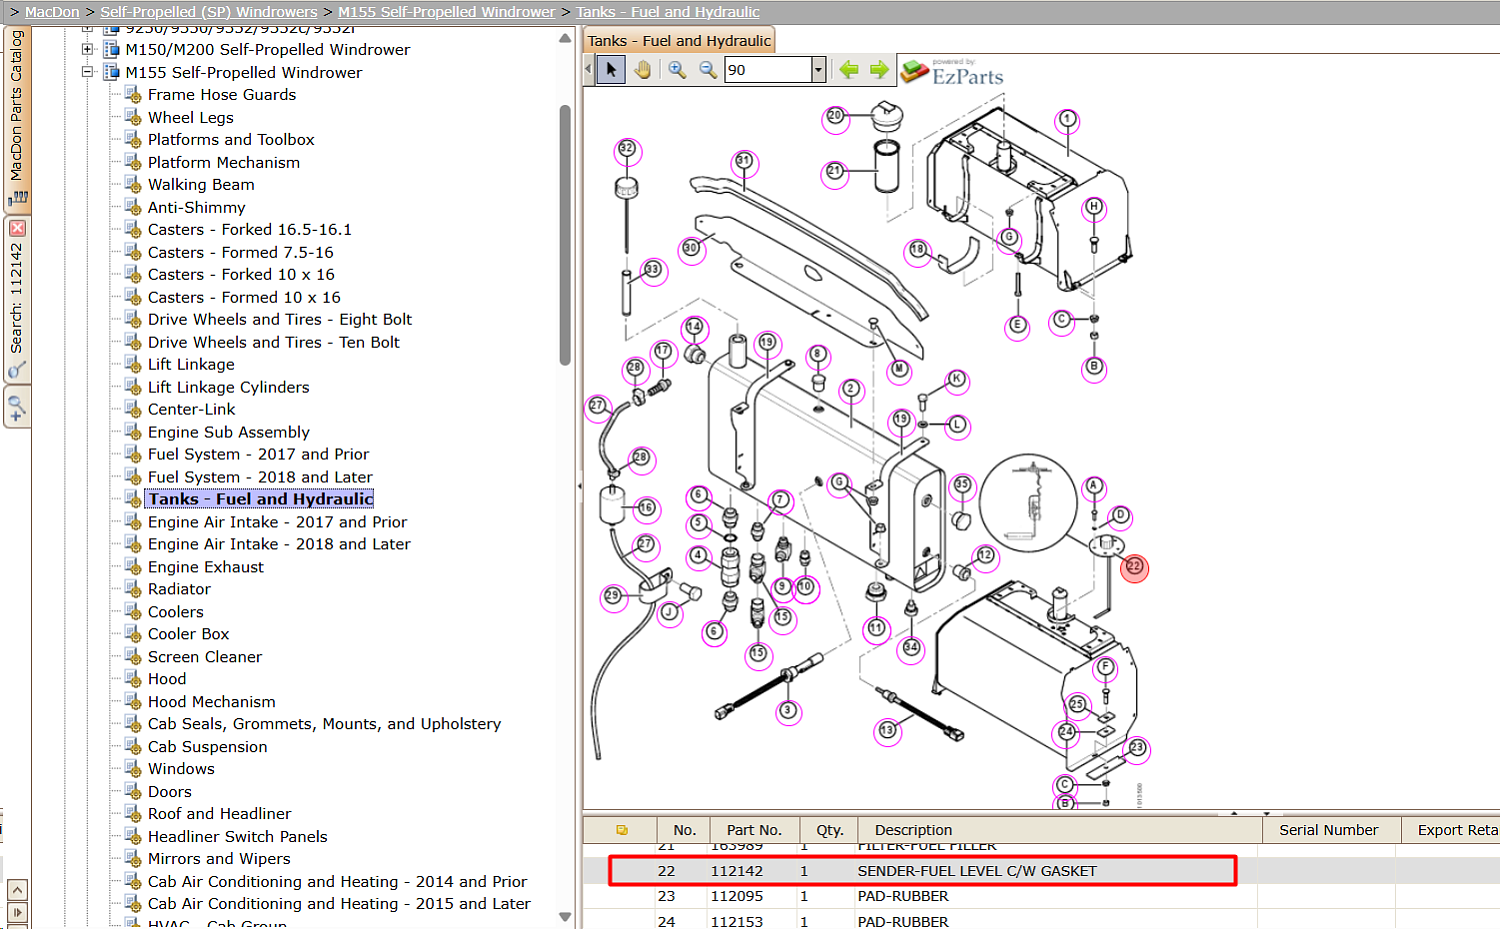Screen dimensions: 1500x929
Task: Click the Center-Link assembly icon
Action: click(x=133, y=409)
